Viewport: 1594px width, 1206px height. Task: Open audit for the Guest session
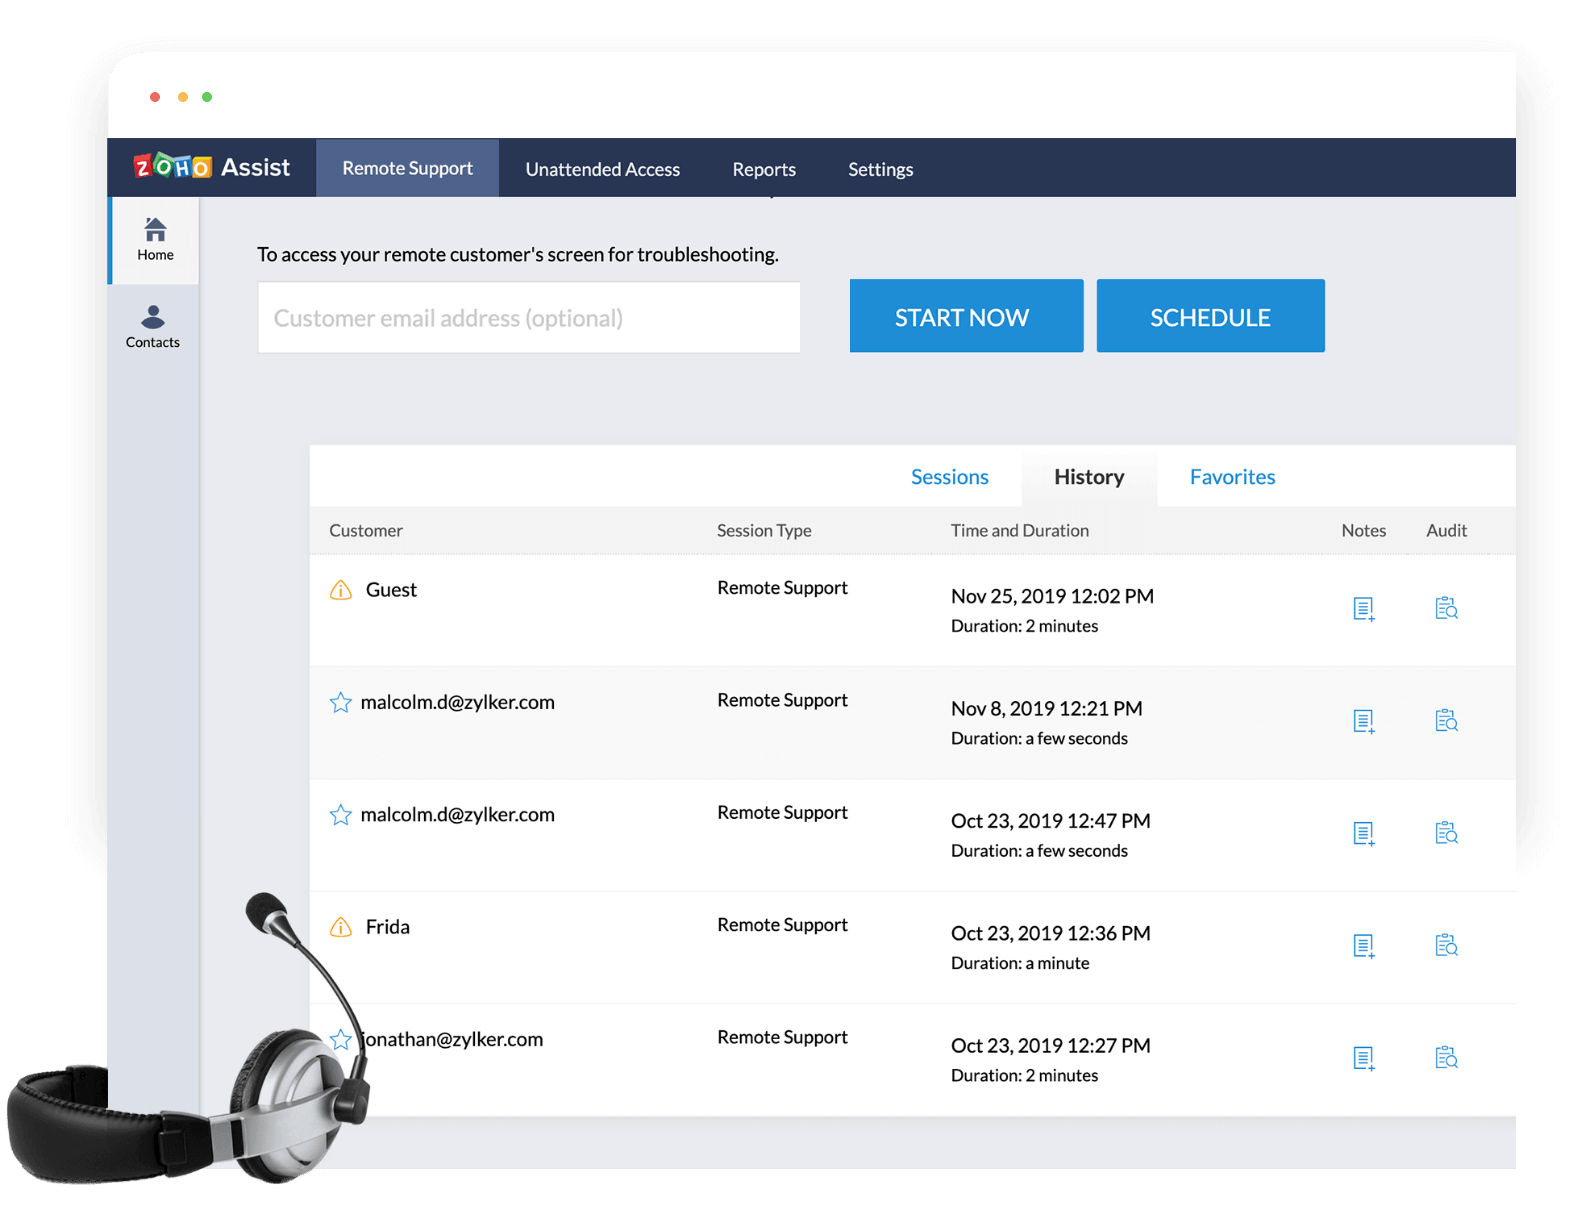pos(1446,608)
